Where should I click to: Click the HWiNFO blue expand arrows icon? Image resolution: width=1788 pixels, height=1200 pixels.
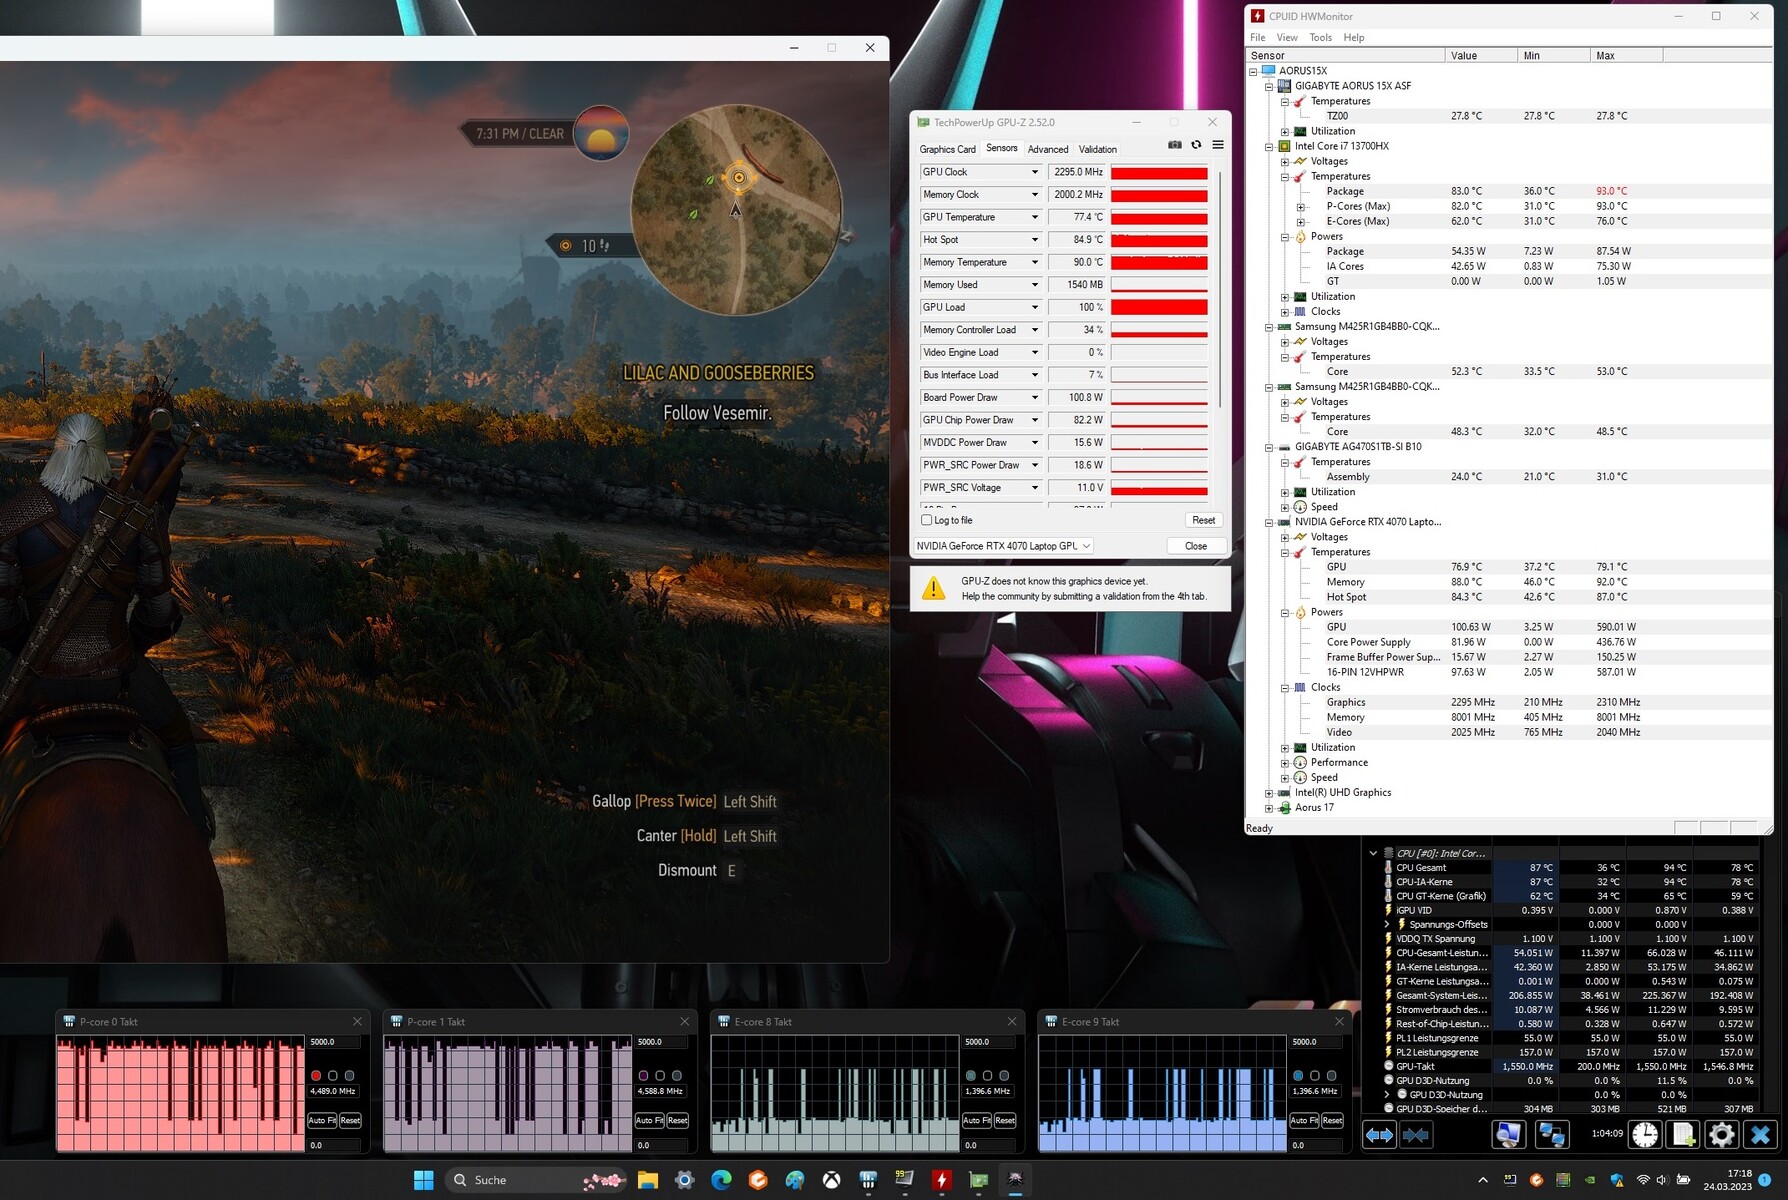[1379, 1134]
